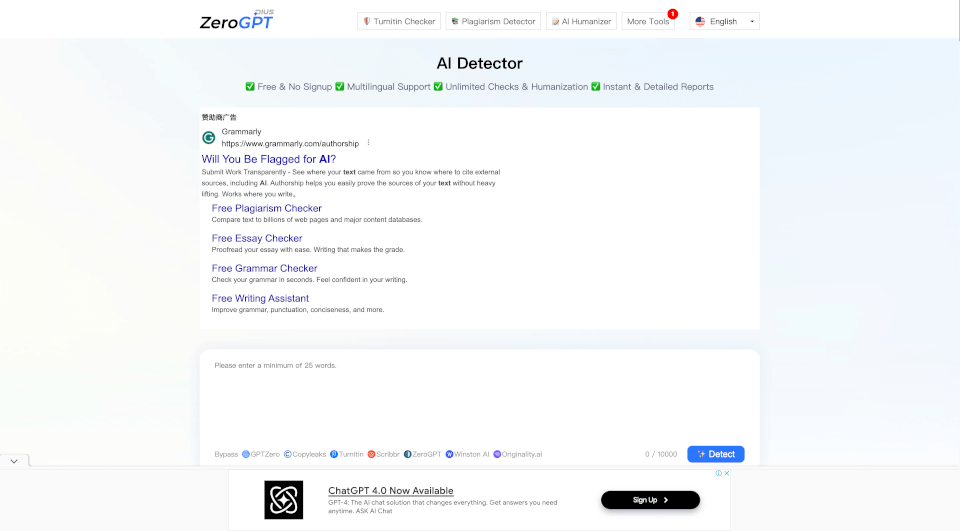Open the English language dropdown
Image resolution: width=960 pixels, height=531 pixels.
pos(724,21)
